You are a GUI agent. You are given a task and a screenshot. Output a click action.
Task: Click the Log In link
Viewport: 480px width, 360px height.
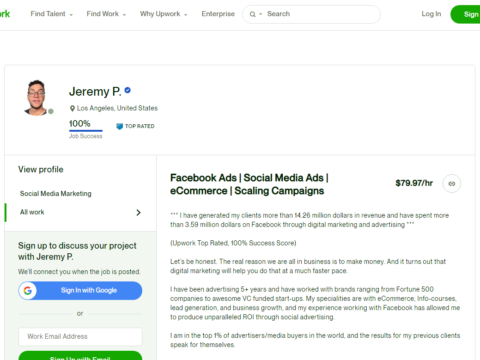pos(431,14)
